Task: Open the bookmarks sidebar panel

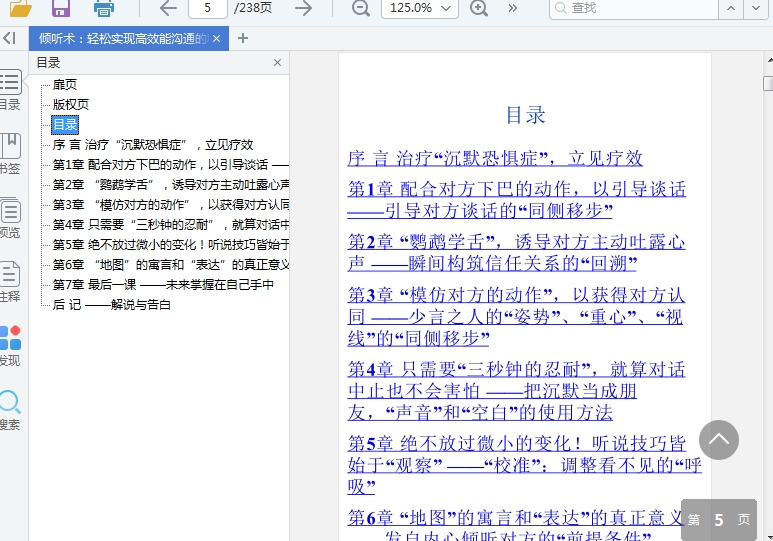Action: click(9, 153)
